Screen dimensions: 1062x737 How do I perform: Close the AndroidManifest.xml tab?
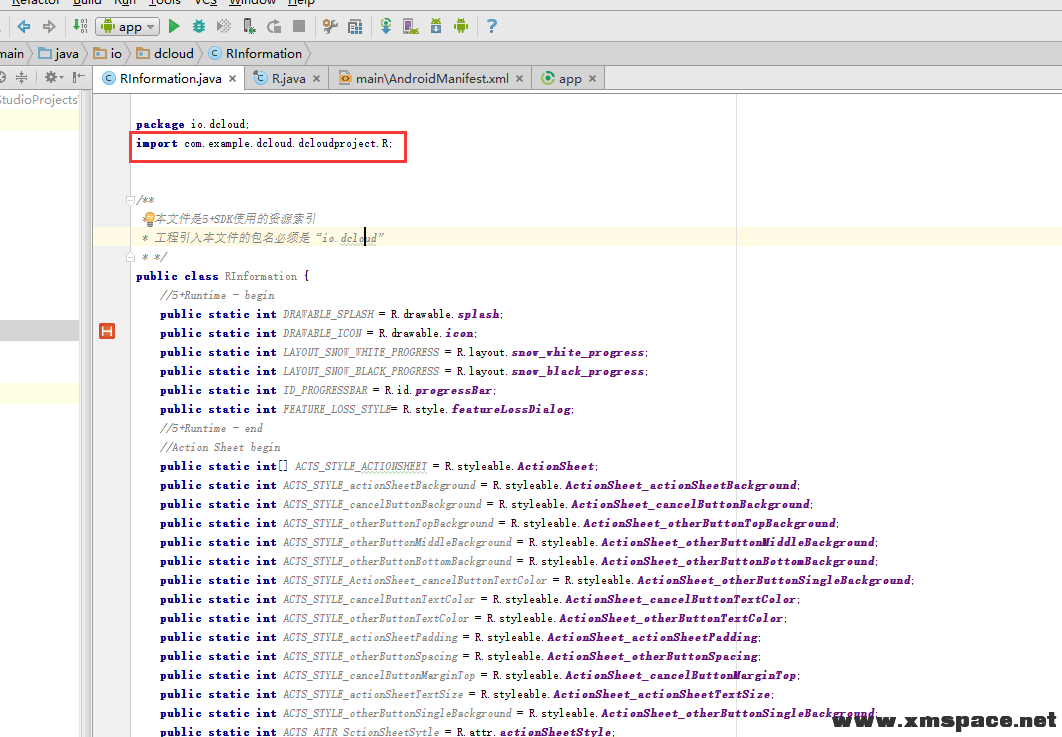(519, 79)
